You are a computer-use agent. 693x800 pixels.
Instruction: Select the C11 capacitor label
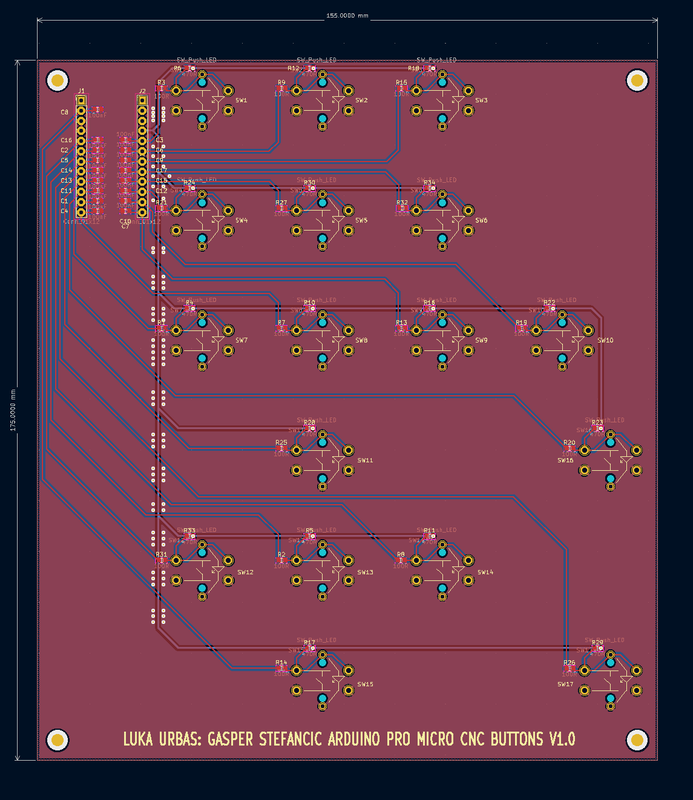pyautogui.click(x=66, y=190)
